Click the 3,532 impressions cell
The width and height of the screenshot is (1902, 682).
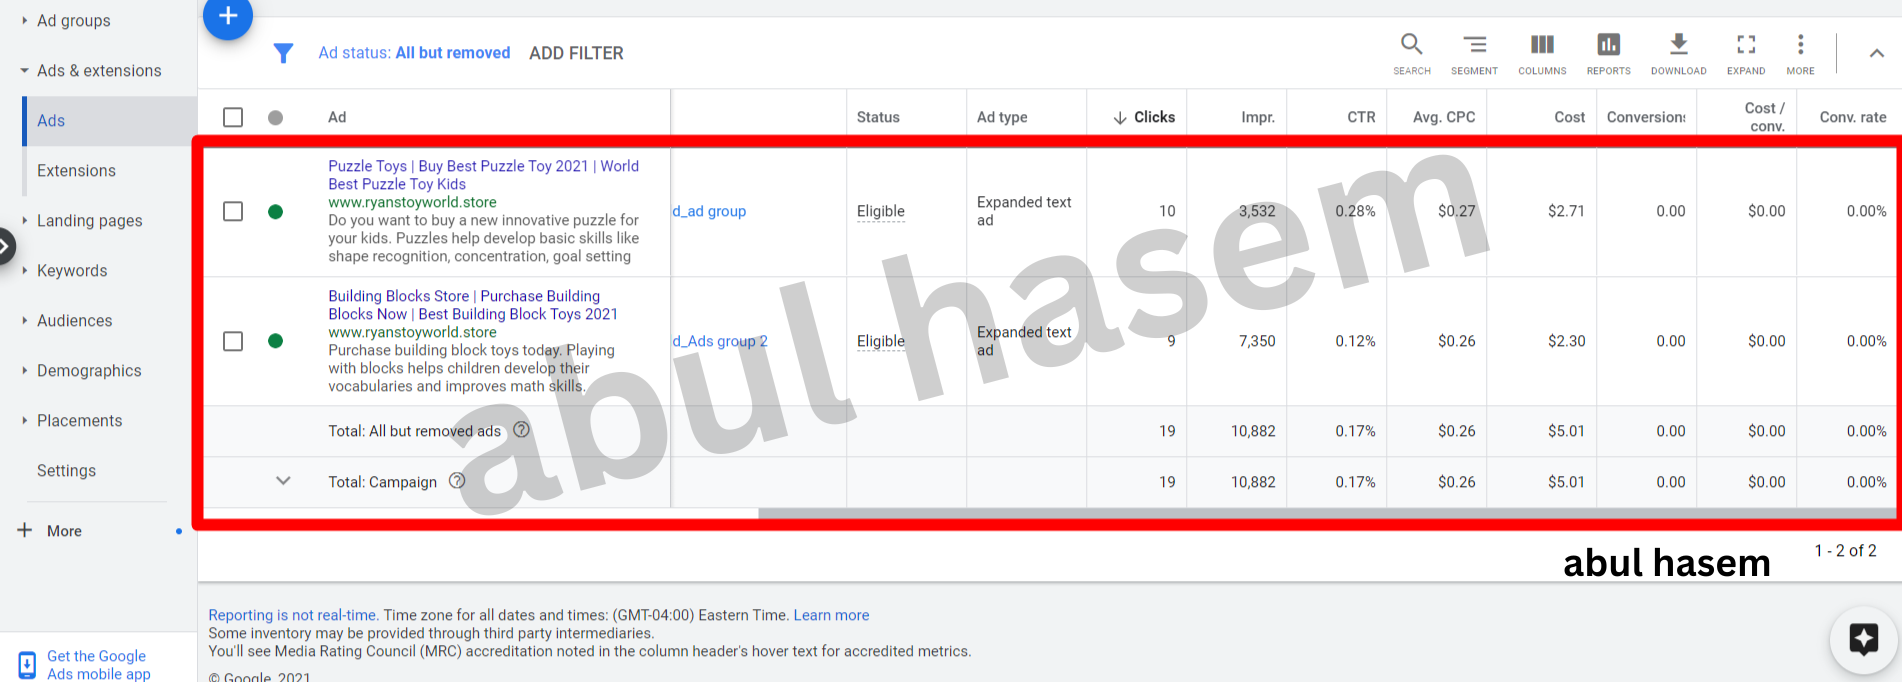[1257, 211]
